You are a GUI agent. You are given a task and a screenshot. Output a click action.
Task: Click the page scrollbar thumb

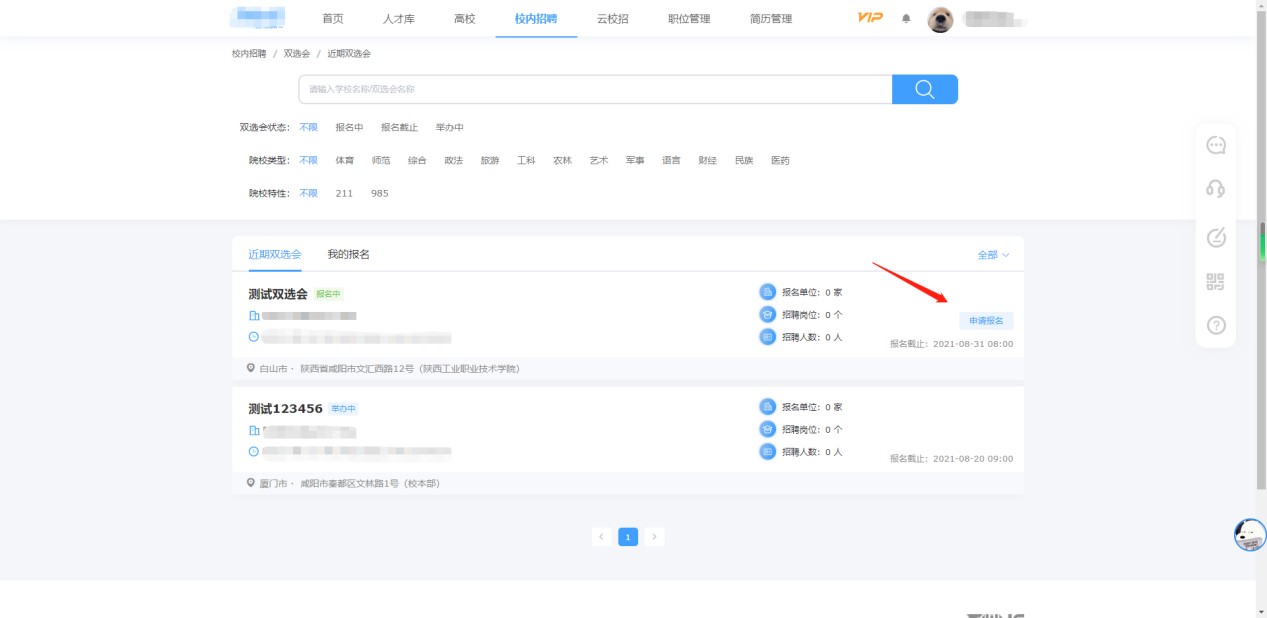(1262, 241)
